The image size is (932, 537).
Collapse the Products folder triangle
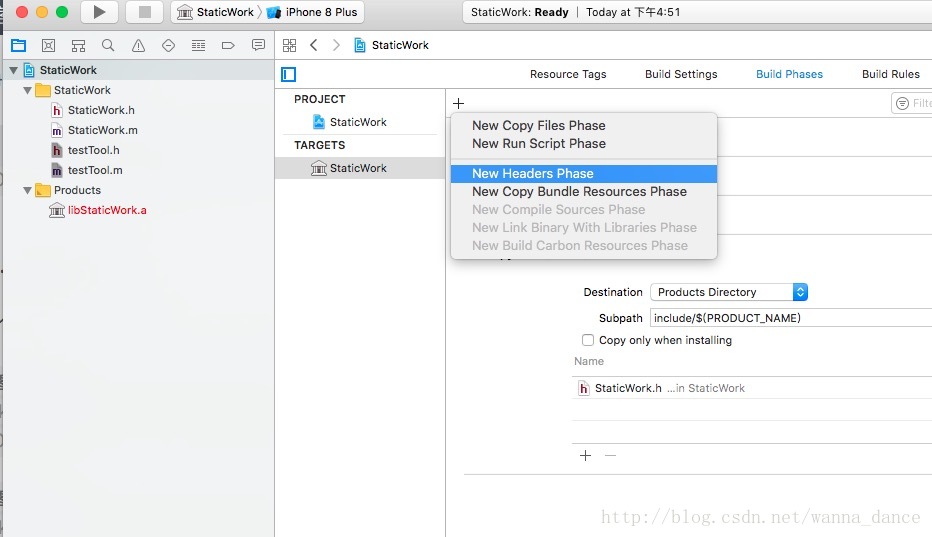pyautogui.click(x=27, y=190)
